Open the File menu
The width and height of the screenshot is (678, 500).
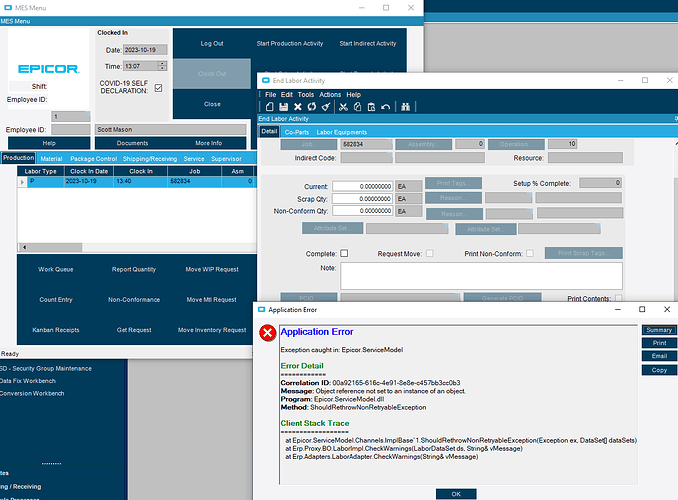tap(270, 95)
